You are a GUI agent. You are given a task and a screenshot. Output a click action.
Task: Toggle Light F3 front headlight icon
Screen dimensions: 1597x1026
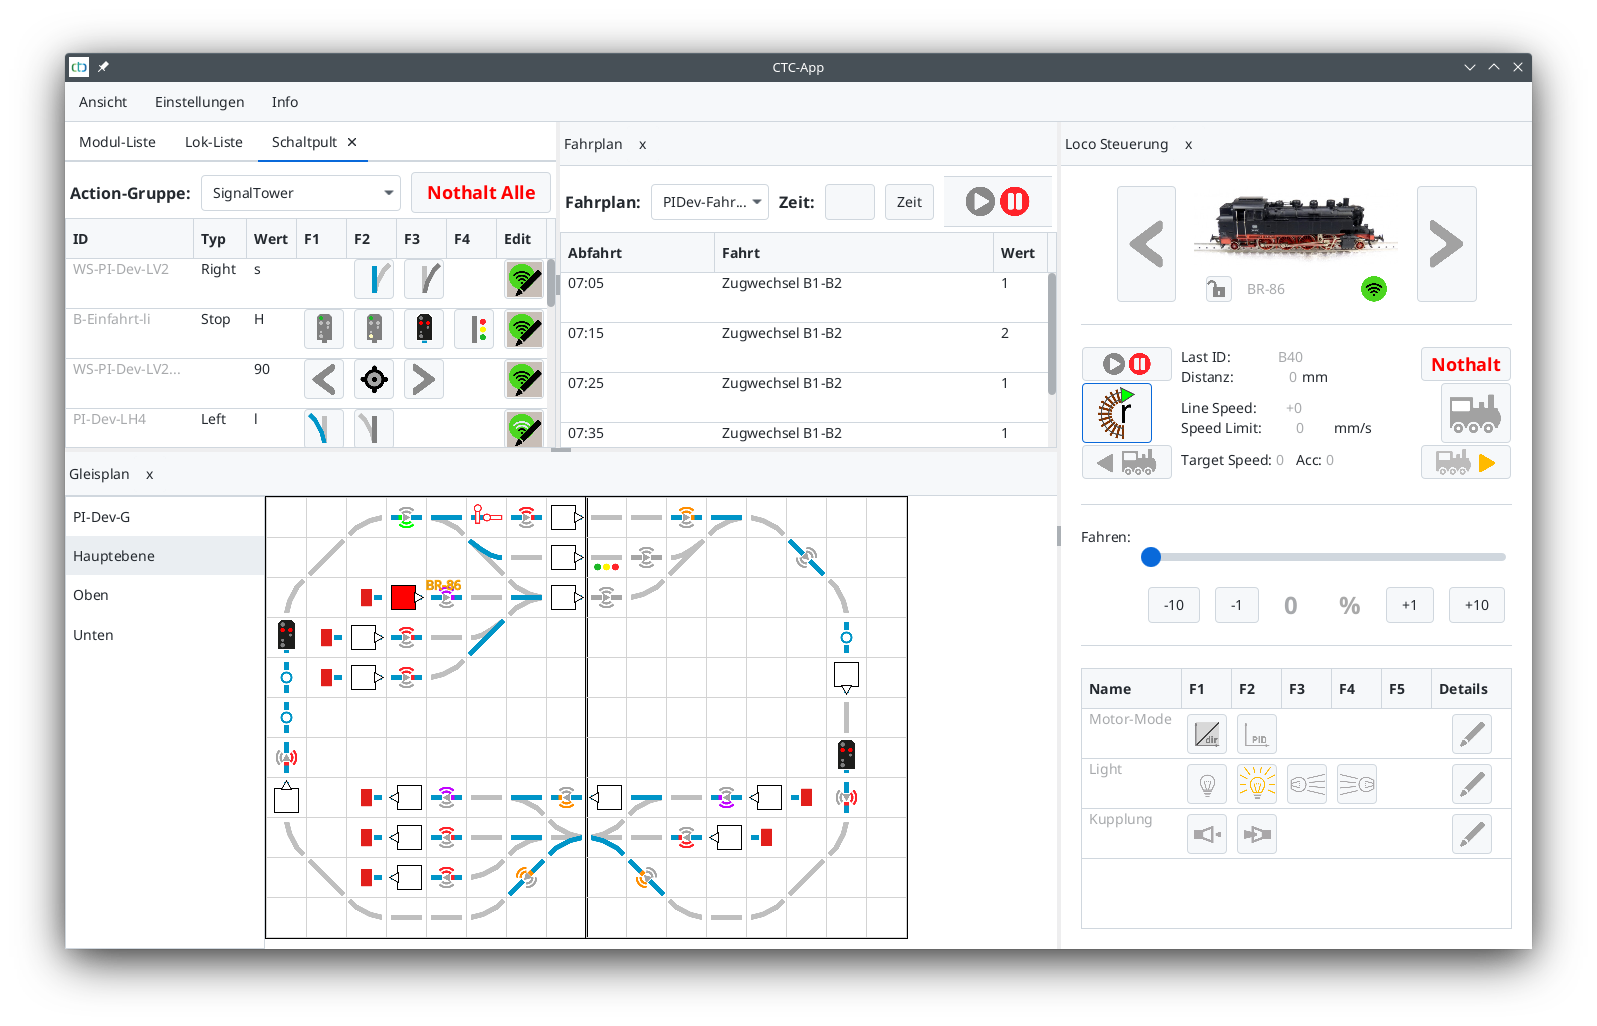[1307, 784]
